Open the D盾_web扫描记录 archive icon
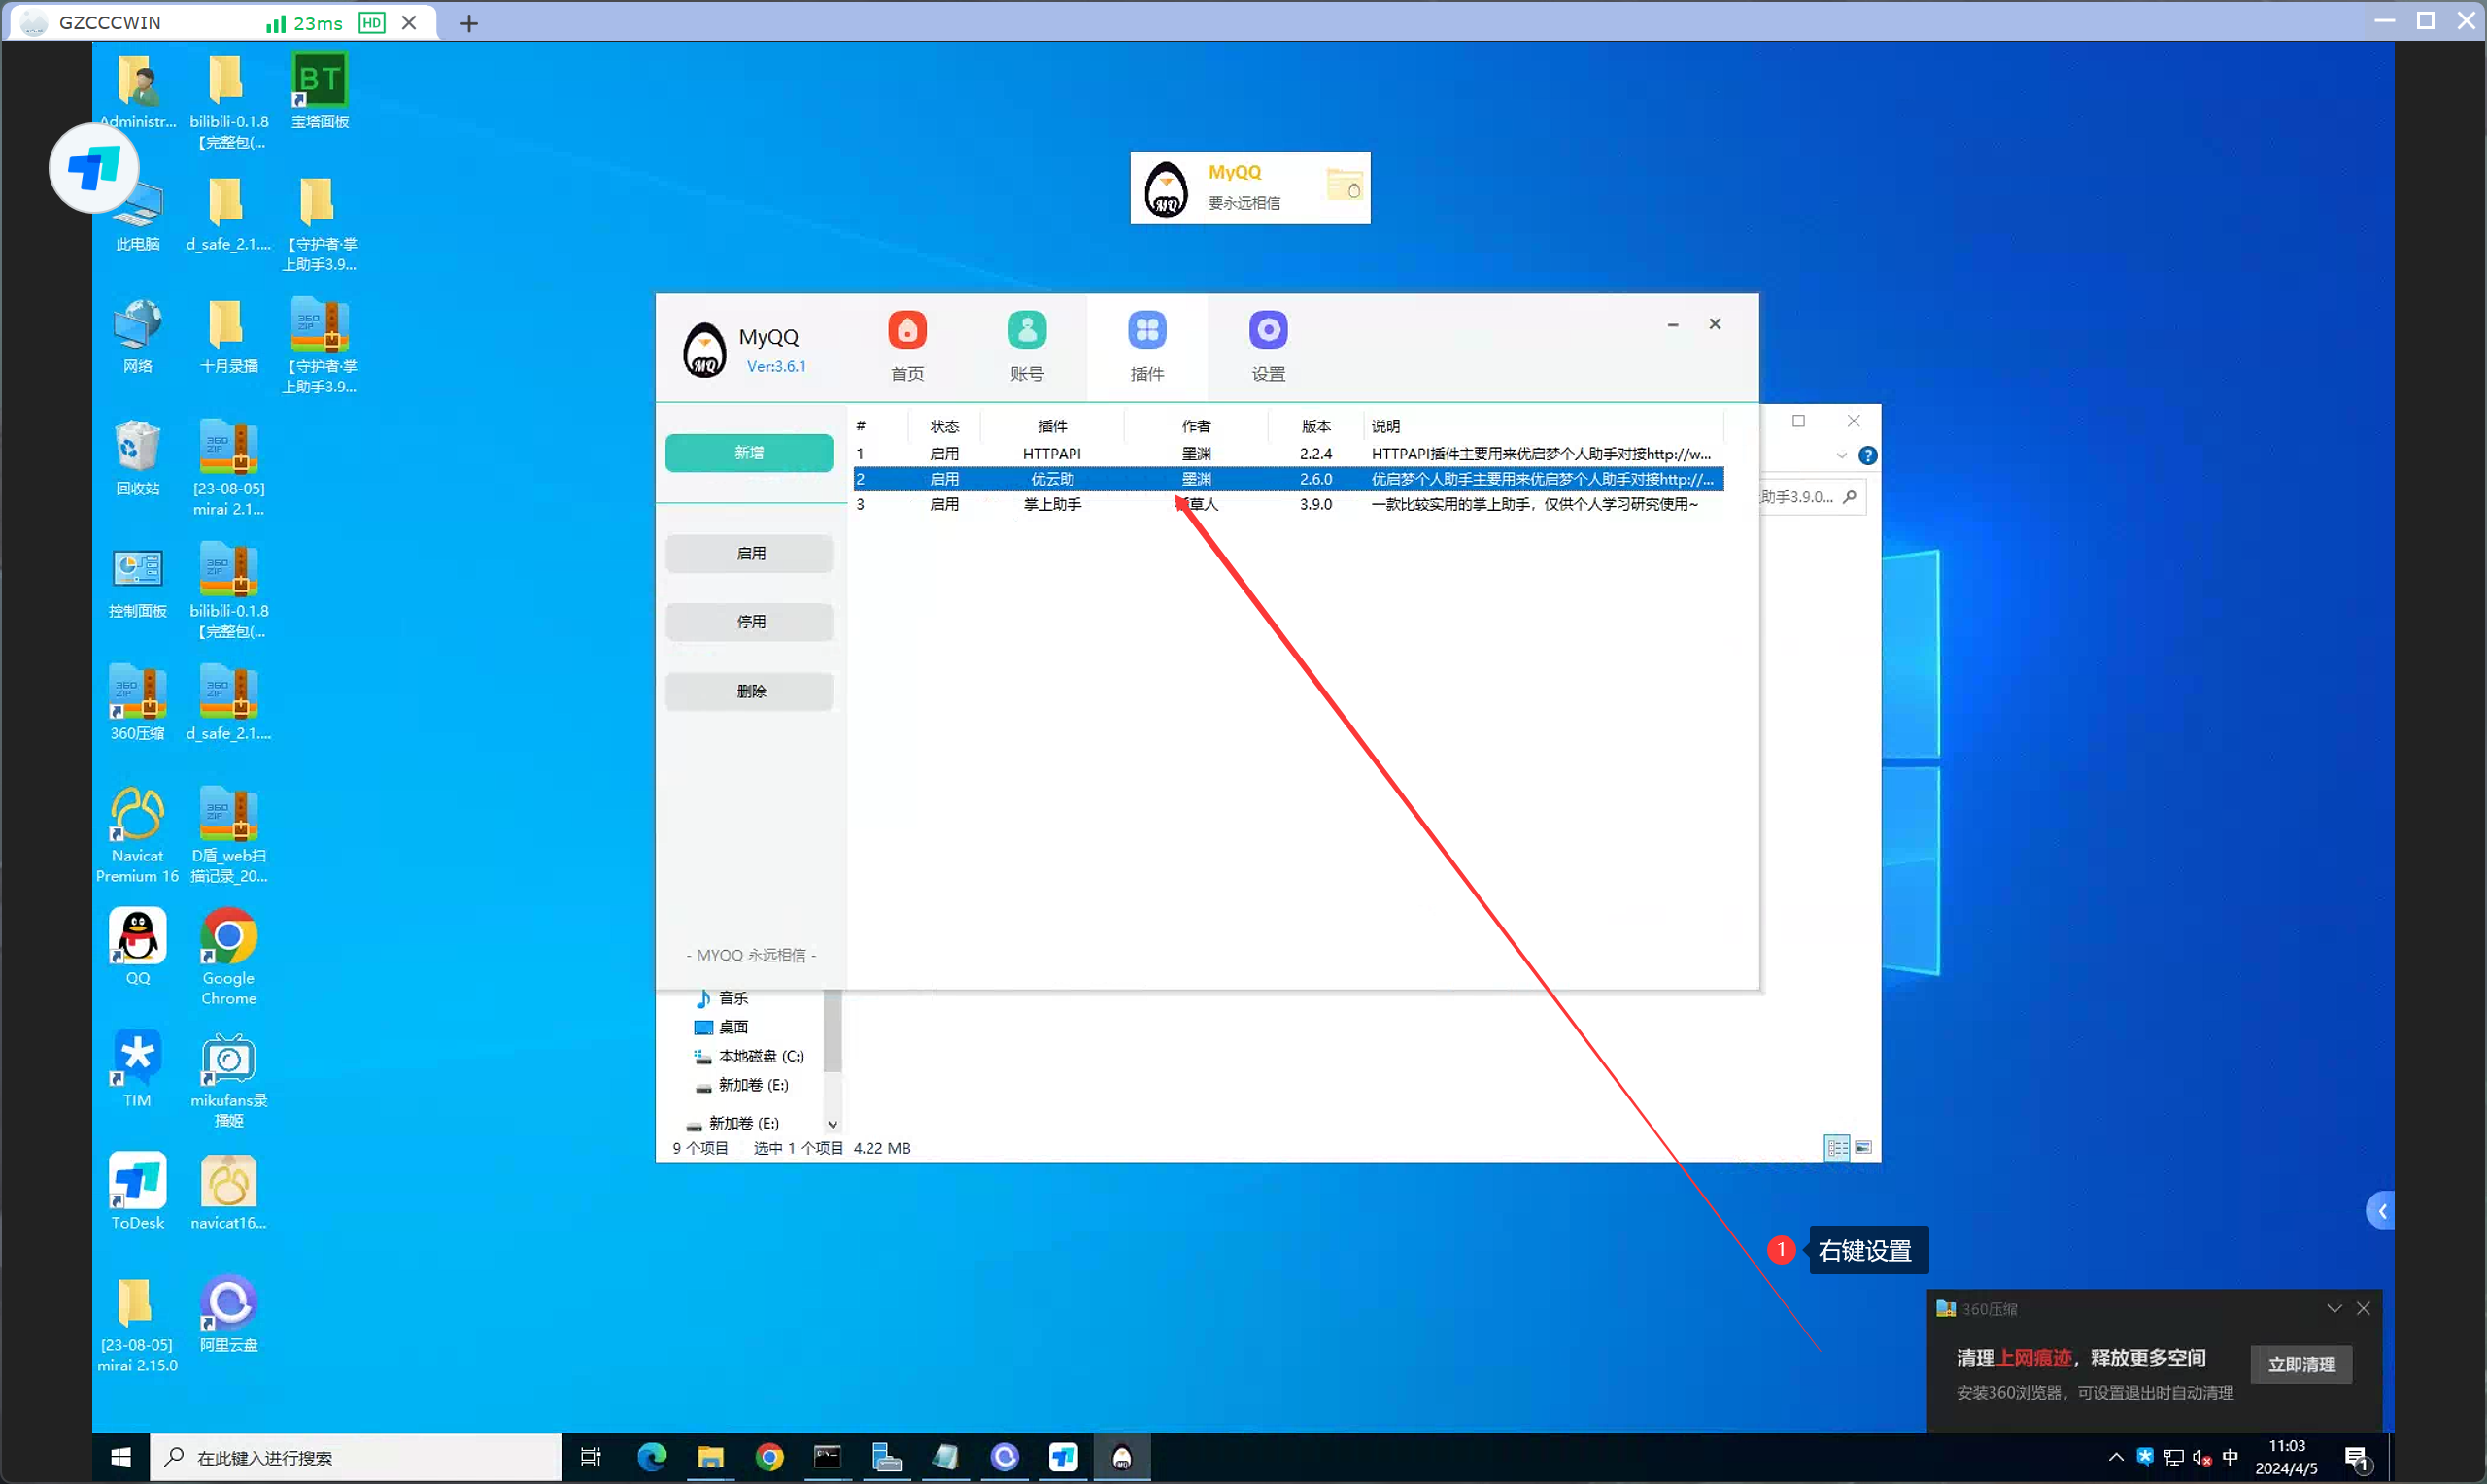 click(229, 836)
